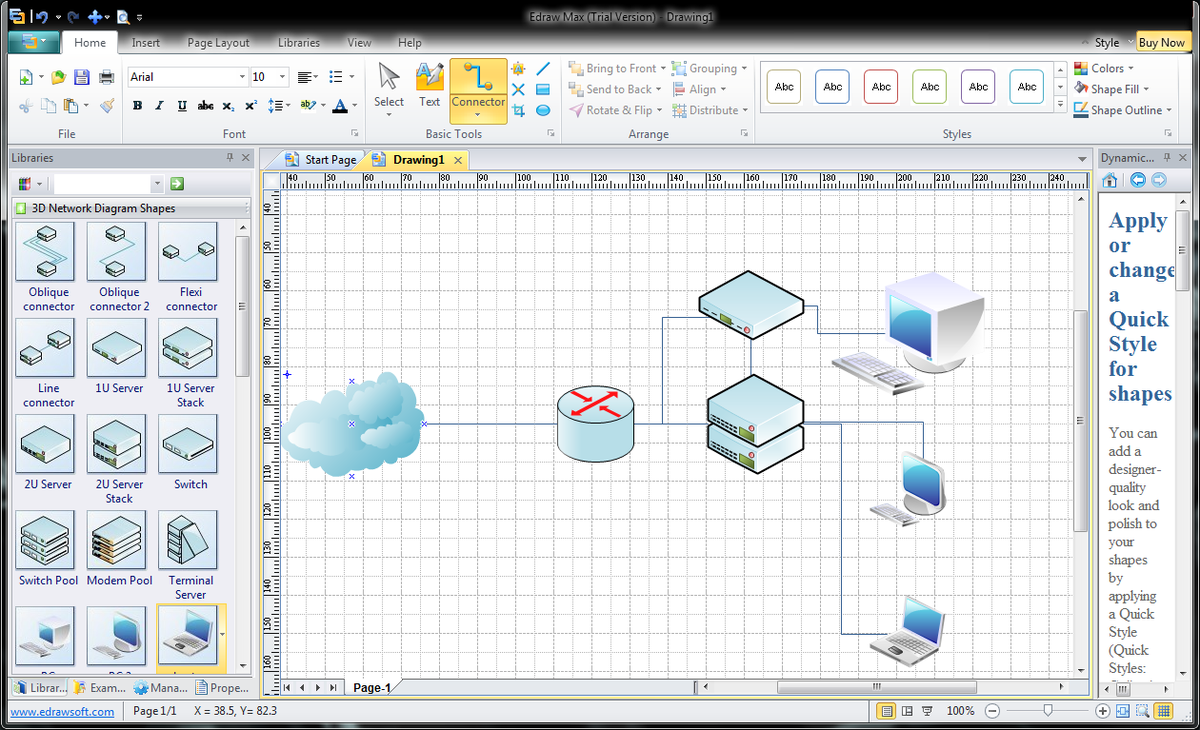Select the crop tool icon
Screen dimensions: 1200x730
[518, 111]
